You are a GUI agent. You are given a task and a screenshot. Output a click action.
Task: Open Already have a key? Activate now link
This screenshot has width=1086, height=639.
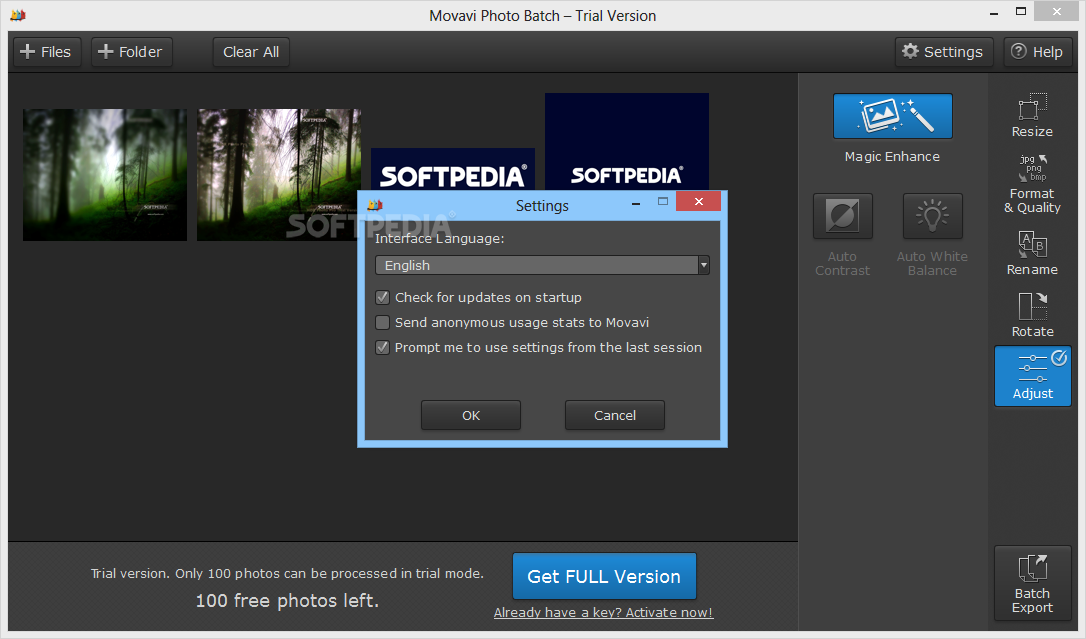(603, 613)
